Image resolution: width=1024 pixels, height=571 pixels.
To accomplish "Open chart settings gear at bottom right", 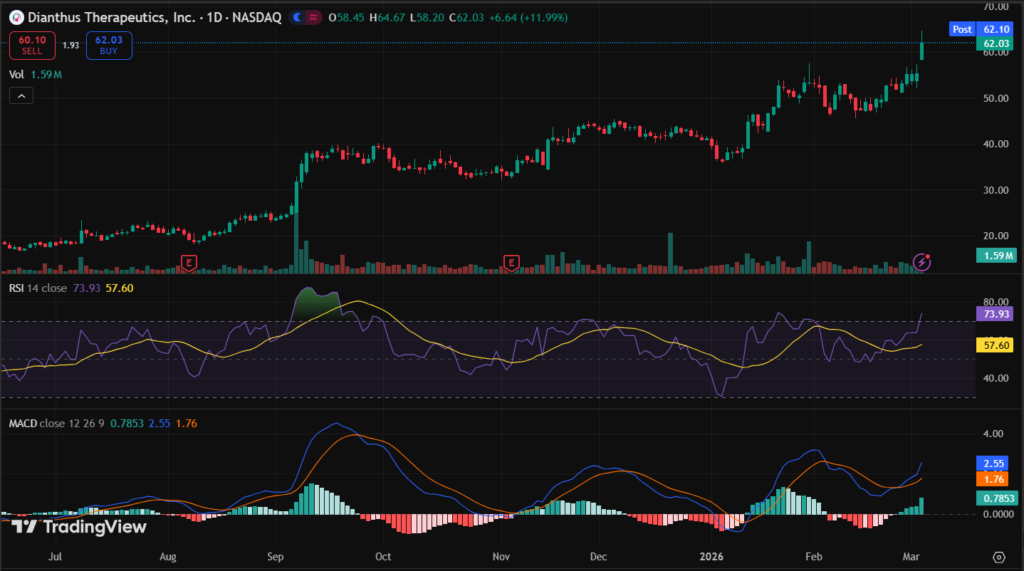I will [997, 556].
